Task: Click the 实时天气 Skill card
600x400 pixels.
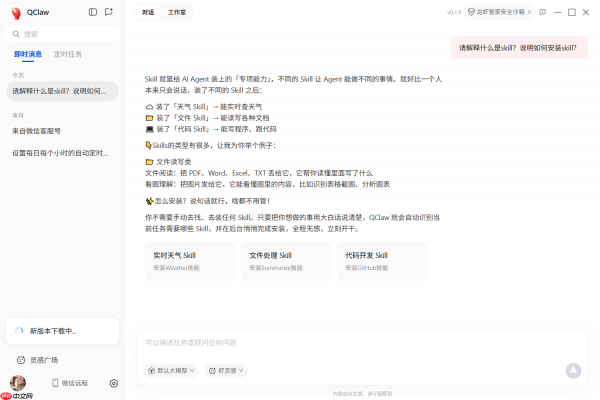Action: tap(190, 261)
